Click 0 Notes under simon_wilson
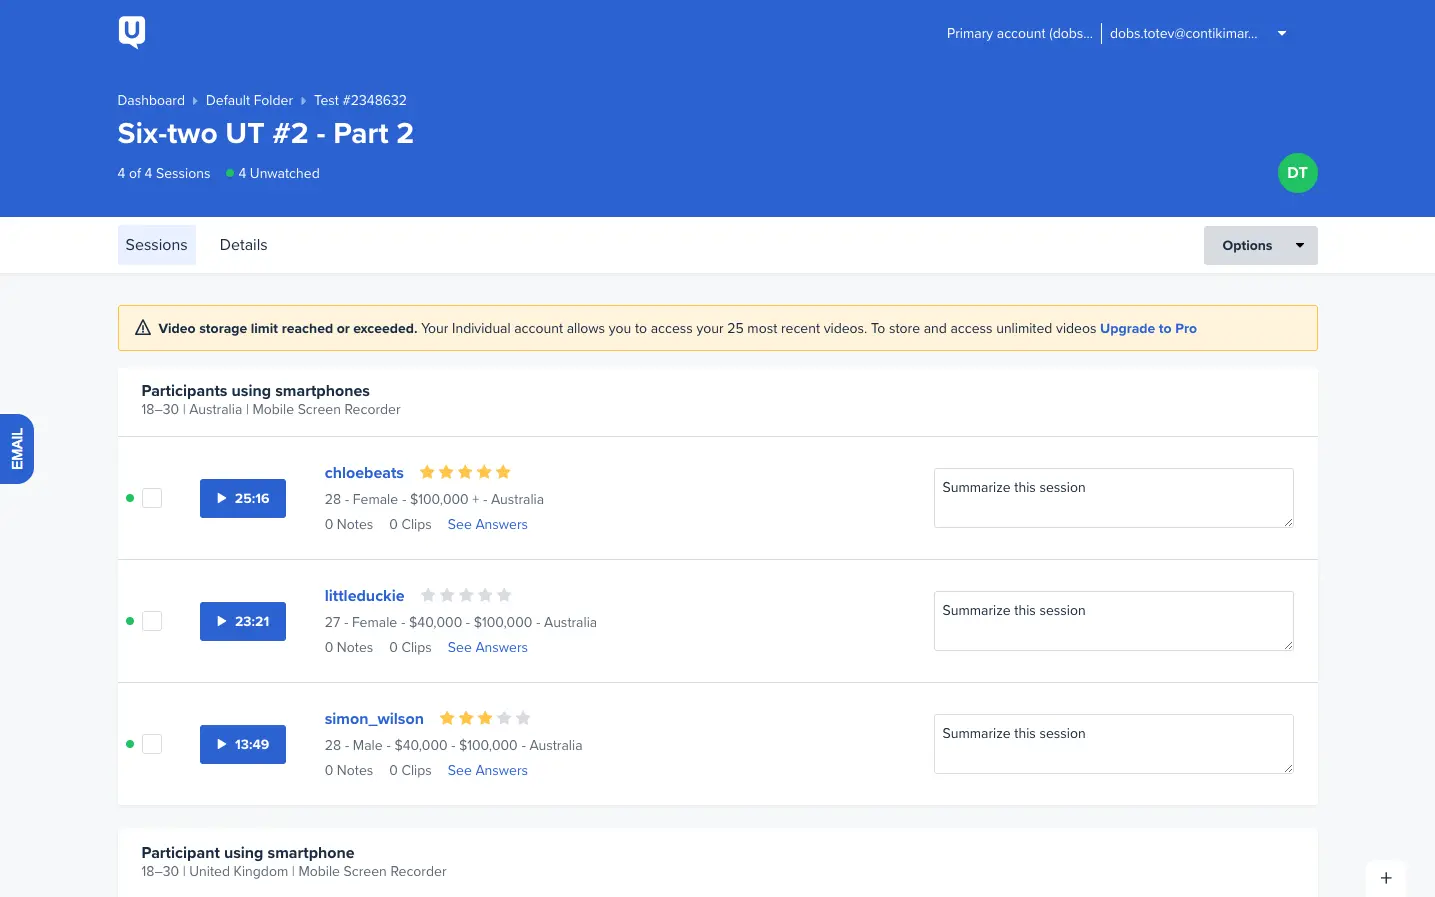 (349, 770)
